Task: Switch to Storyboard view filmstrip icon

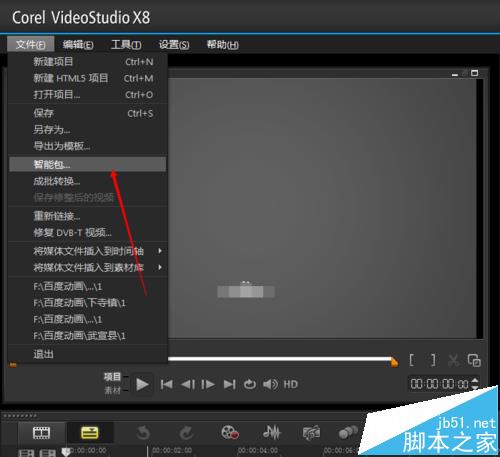Action: [41, 433]
